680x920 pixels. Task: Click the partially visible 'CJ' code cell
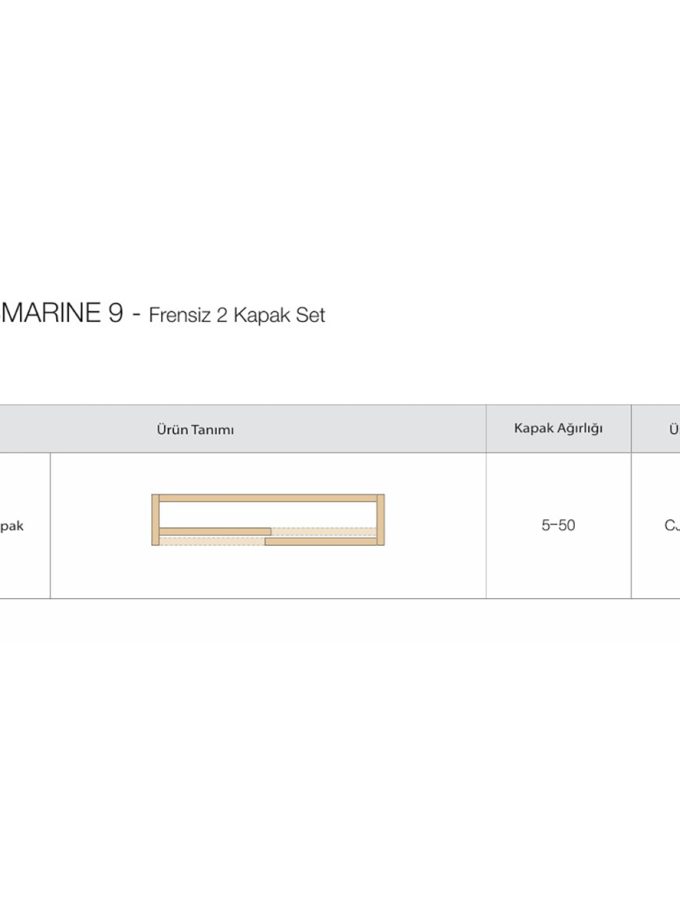671,525
